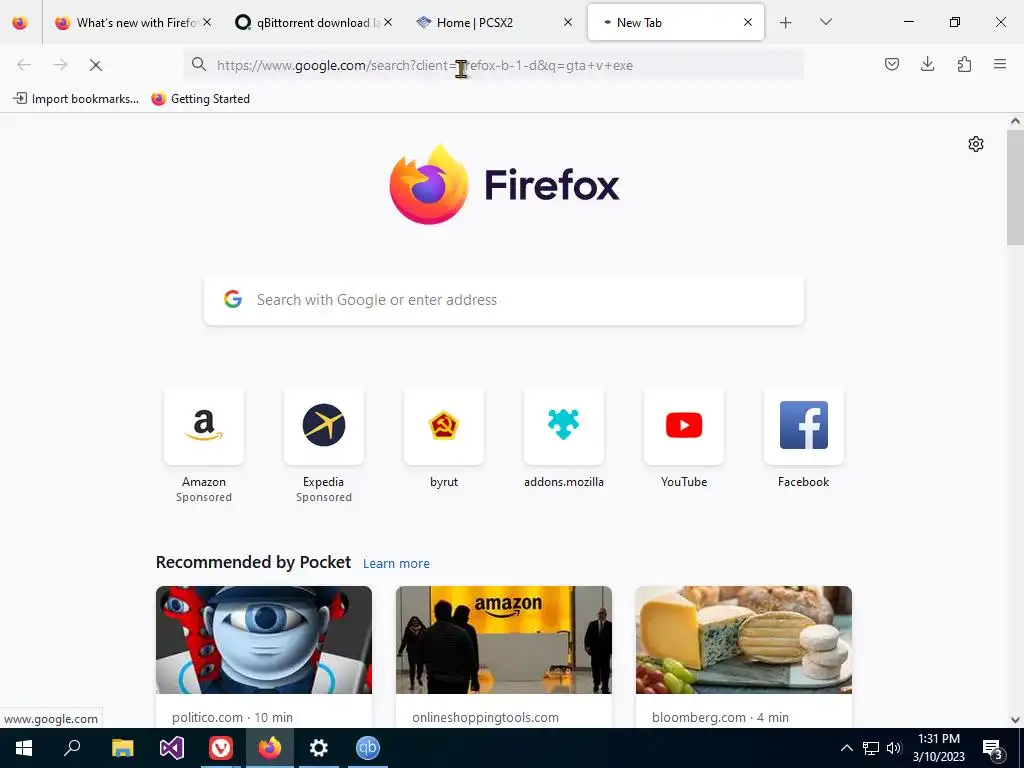Open the Windows Start menu

[24, 748]
